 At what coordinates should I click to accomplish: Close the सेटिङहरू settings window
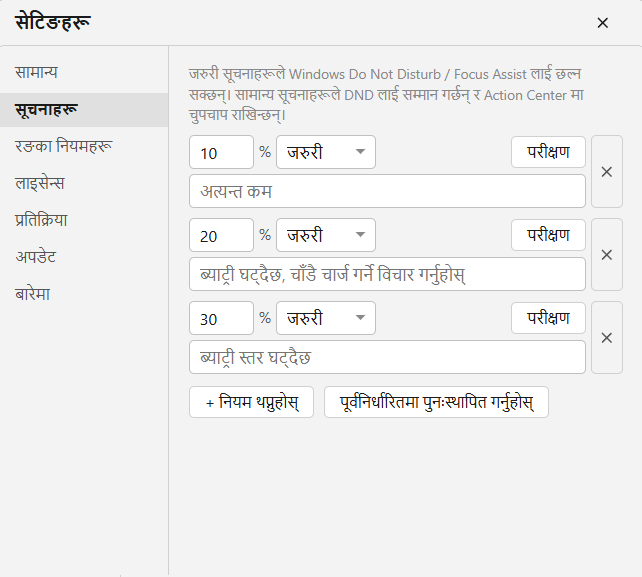click(x=602, y=23)
